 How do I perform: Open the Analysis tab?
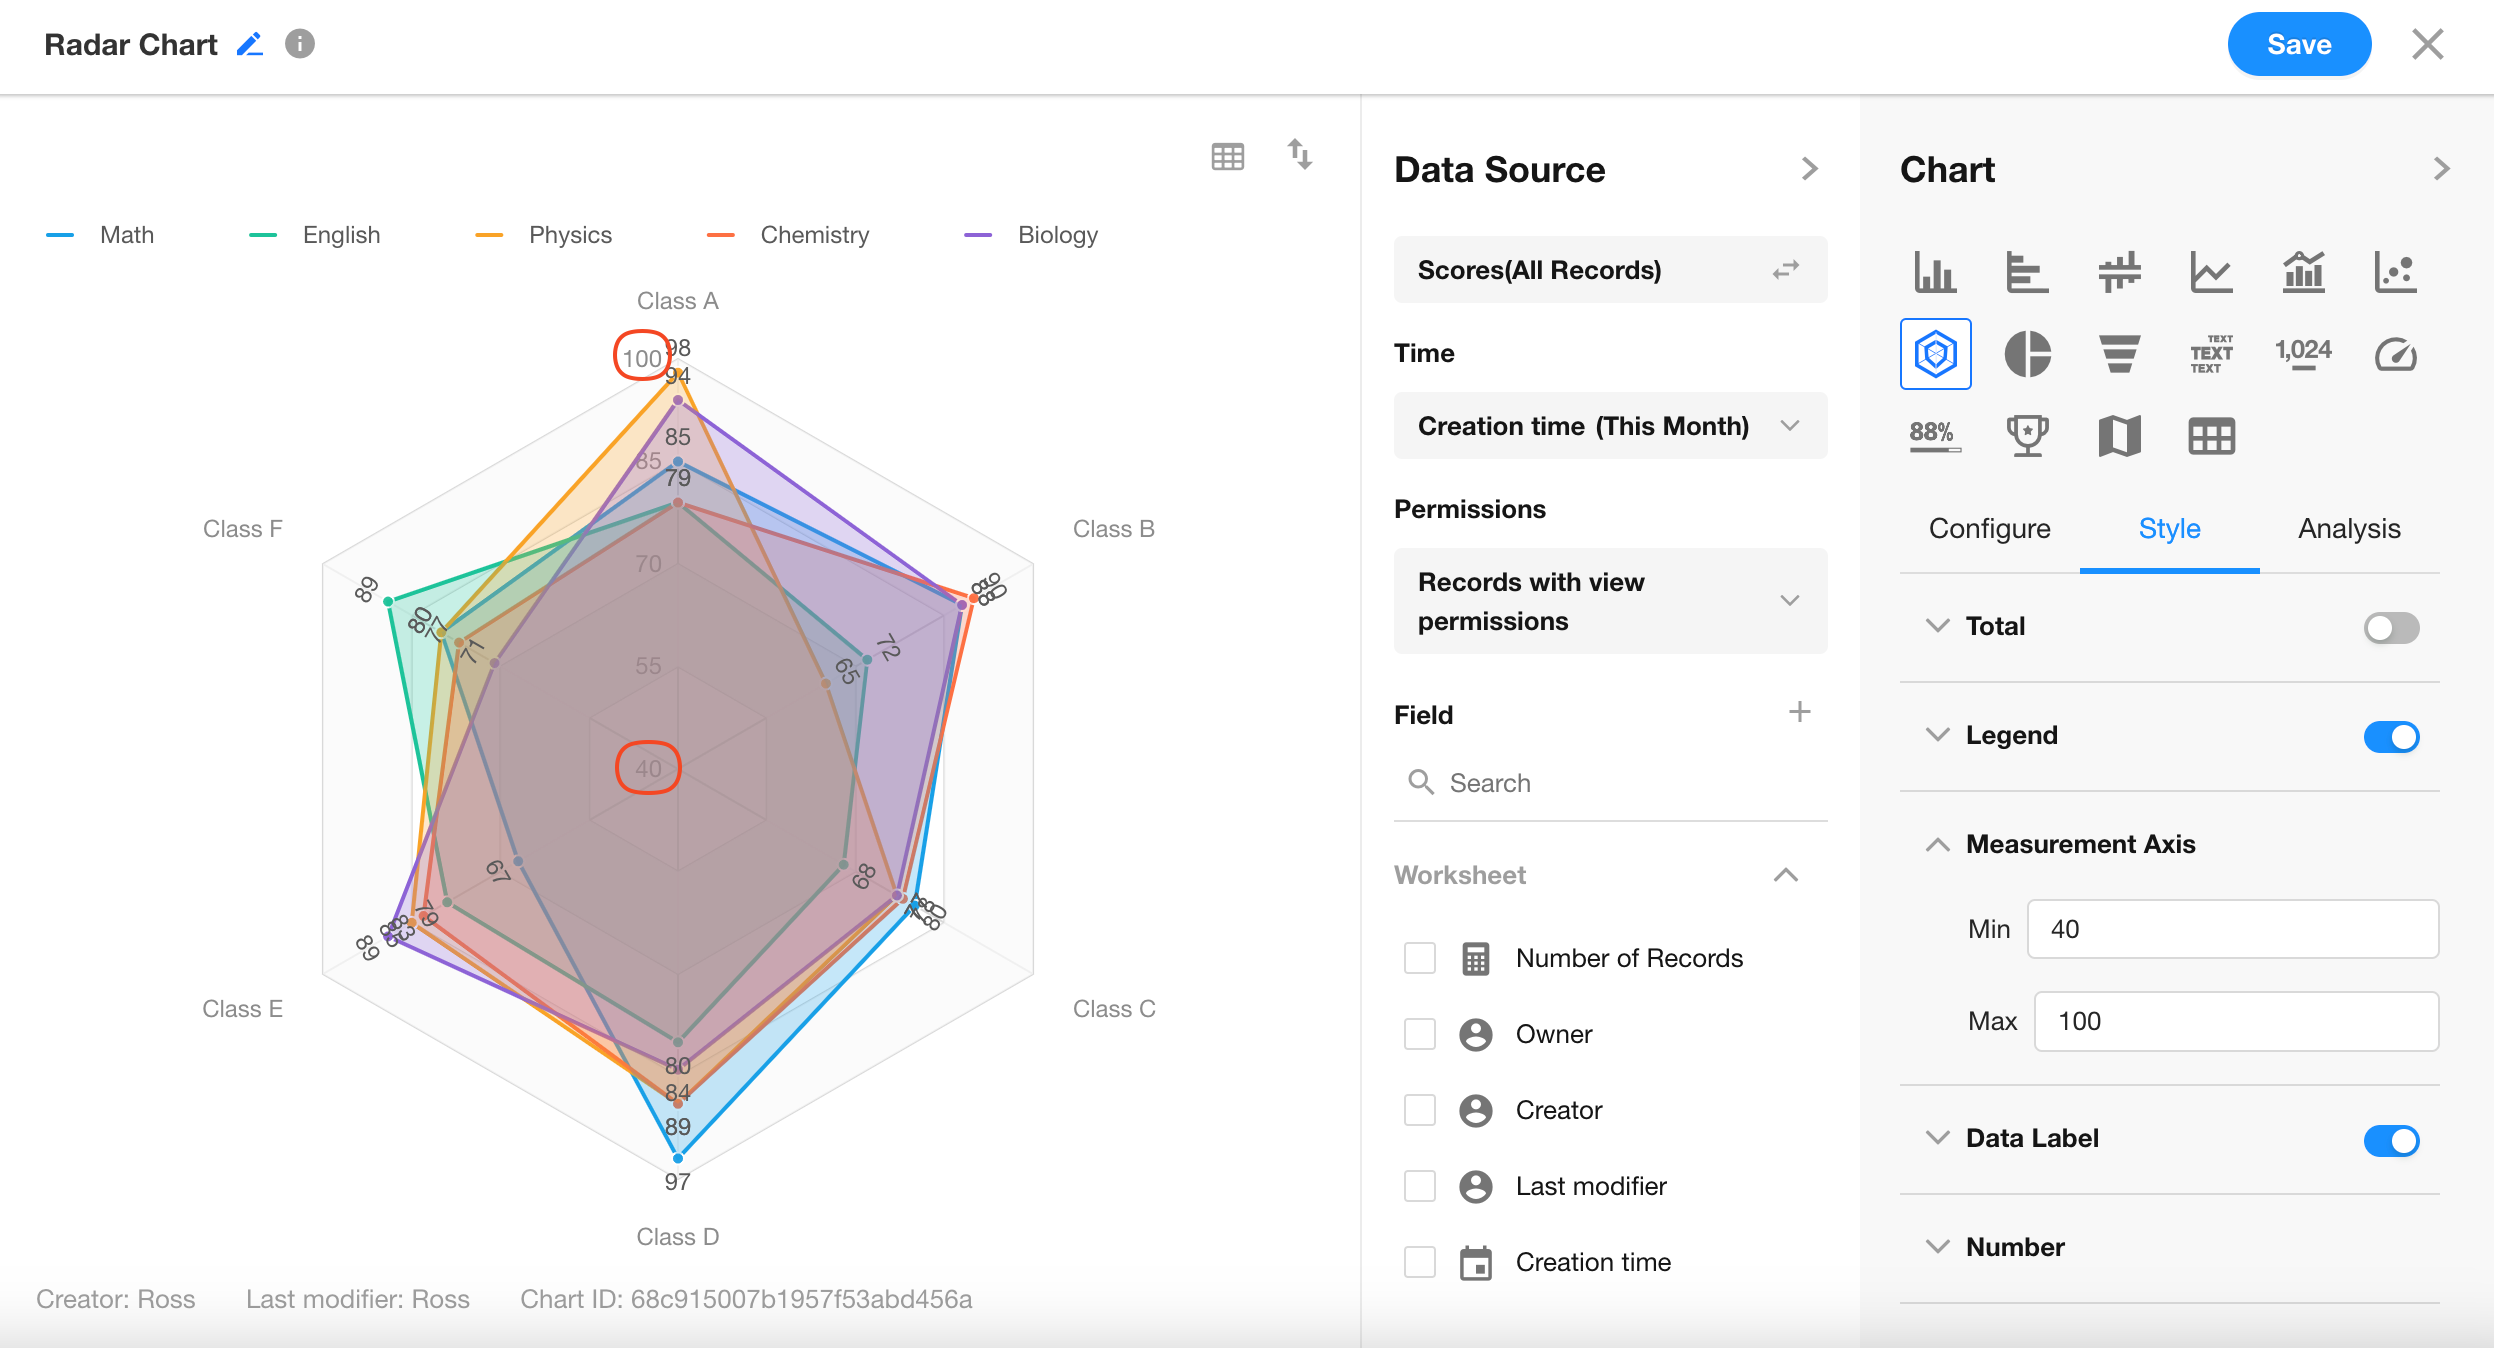coord(2349,528)
